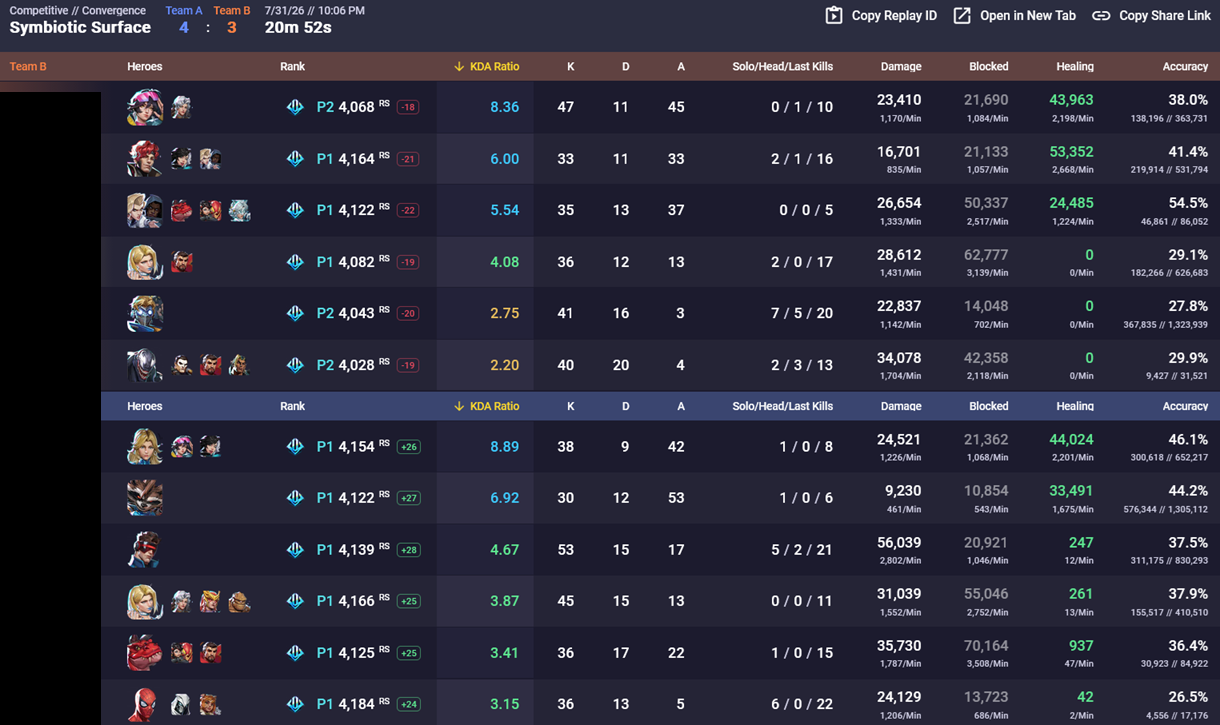Image resolution: width=1220 pixels, height=725 pixels.
Task: Click rank emblem beside P2 4,043
Action: tap(295, 313)
